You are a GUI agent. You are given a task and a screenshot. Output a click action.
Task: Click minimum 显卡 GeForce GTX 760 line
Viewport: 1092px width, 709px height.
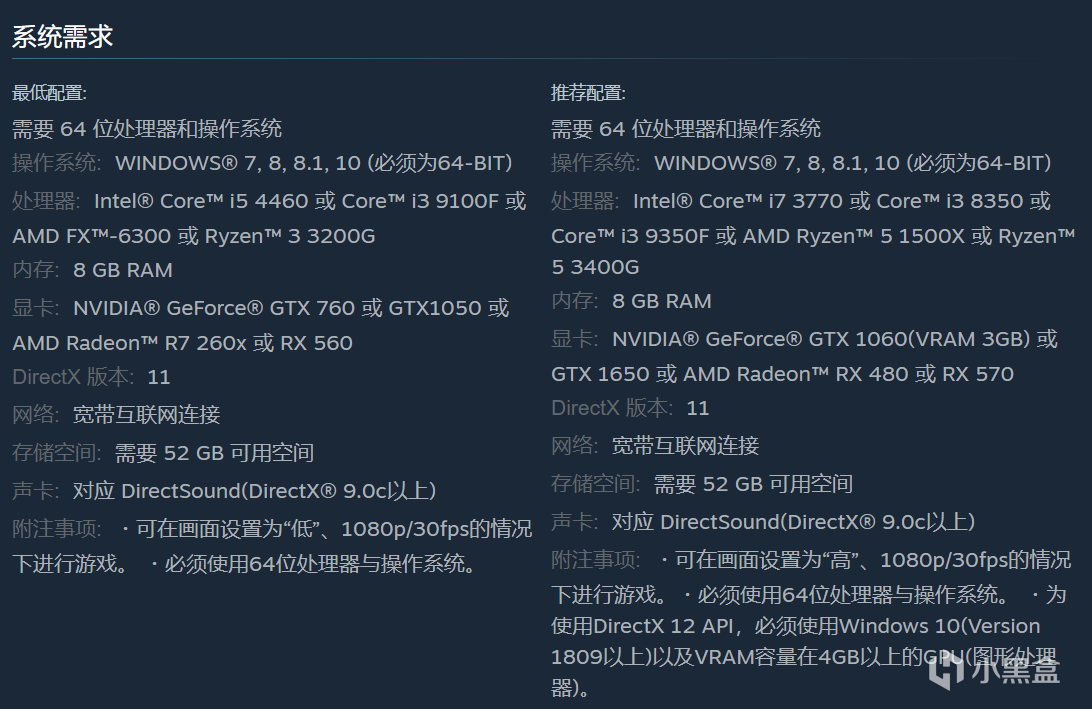point(261,308)
